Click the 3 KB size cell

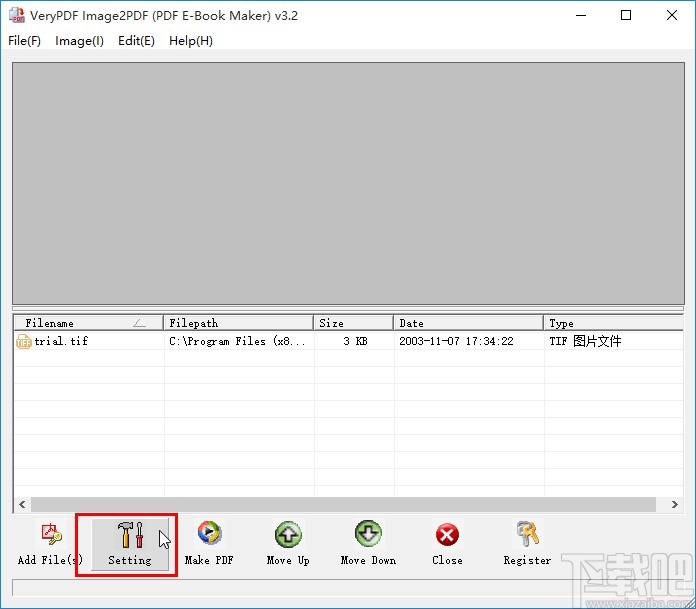355,341
